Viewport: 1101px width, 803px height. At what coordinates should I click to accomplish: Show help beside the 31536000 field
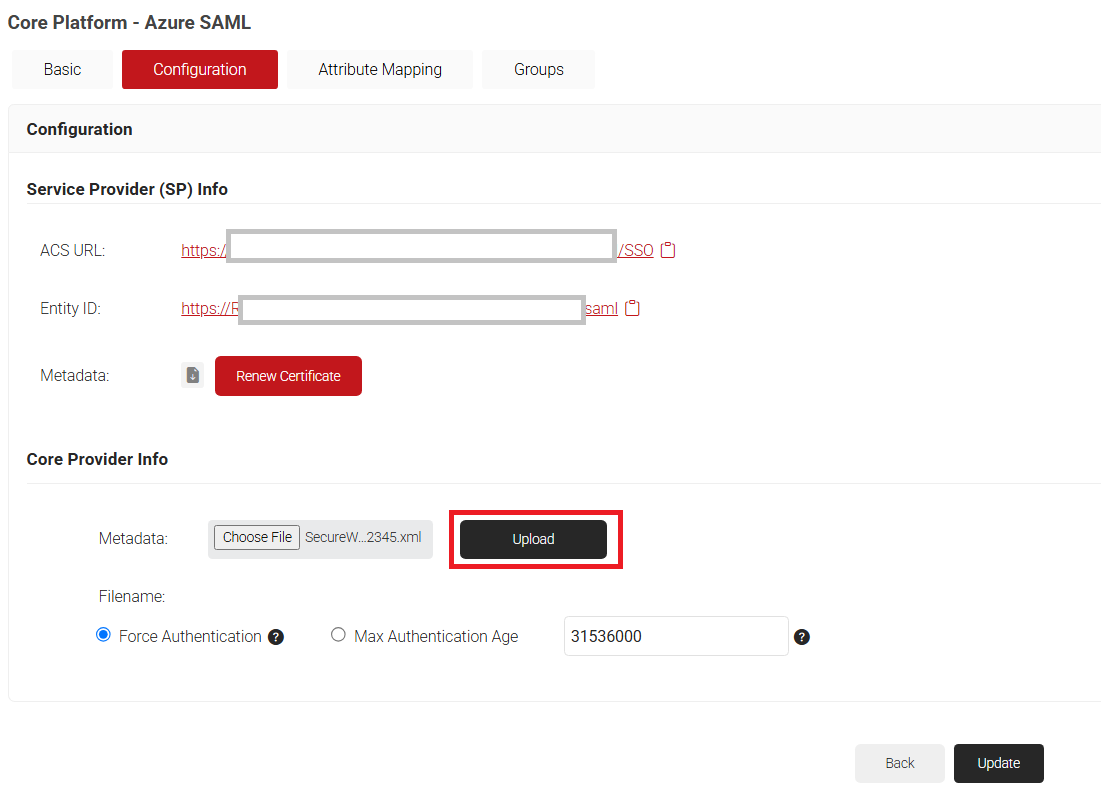pos(801,637)
